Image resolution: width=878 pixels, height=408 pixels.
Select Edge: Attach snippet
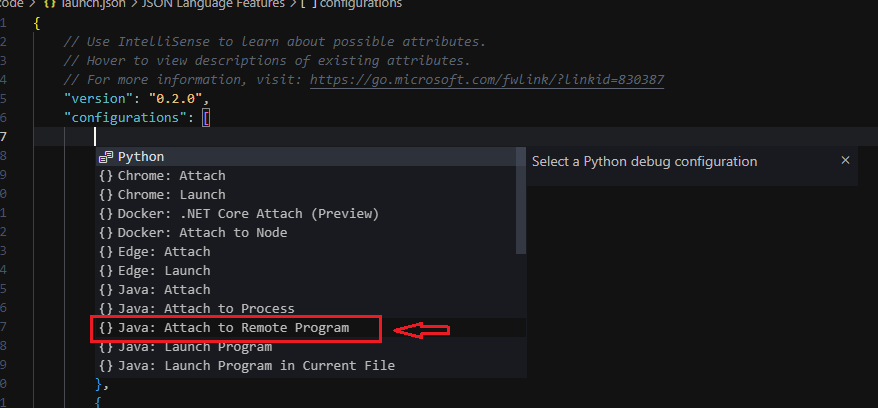164,252
